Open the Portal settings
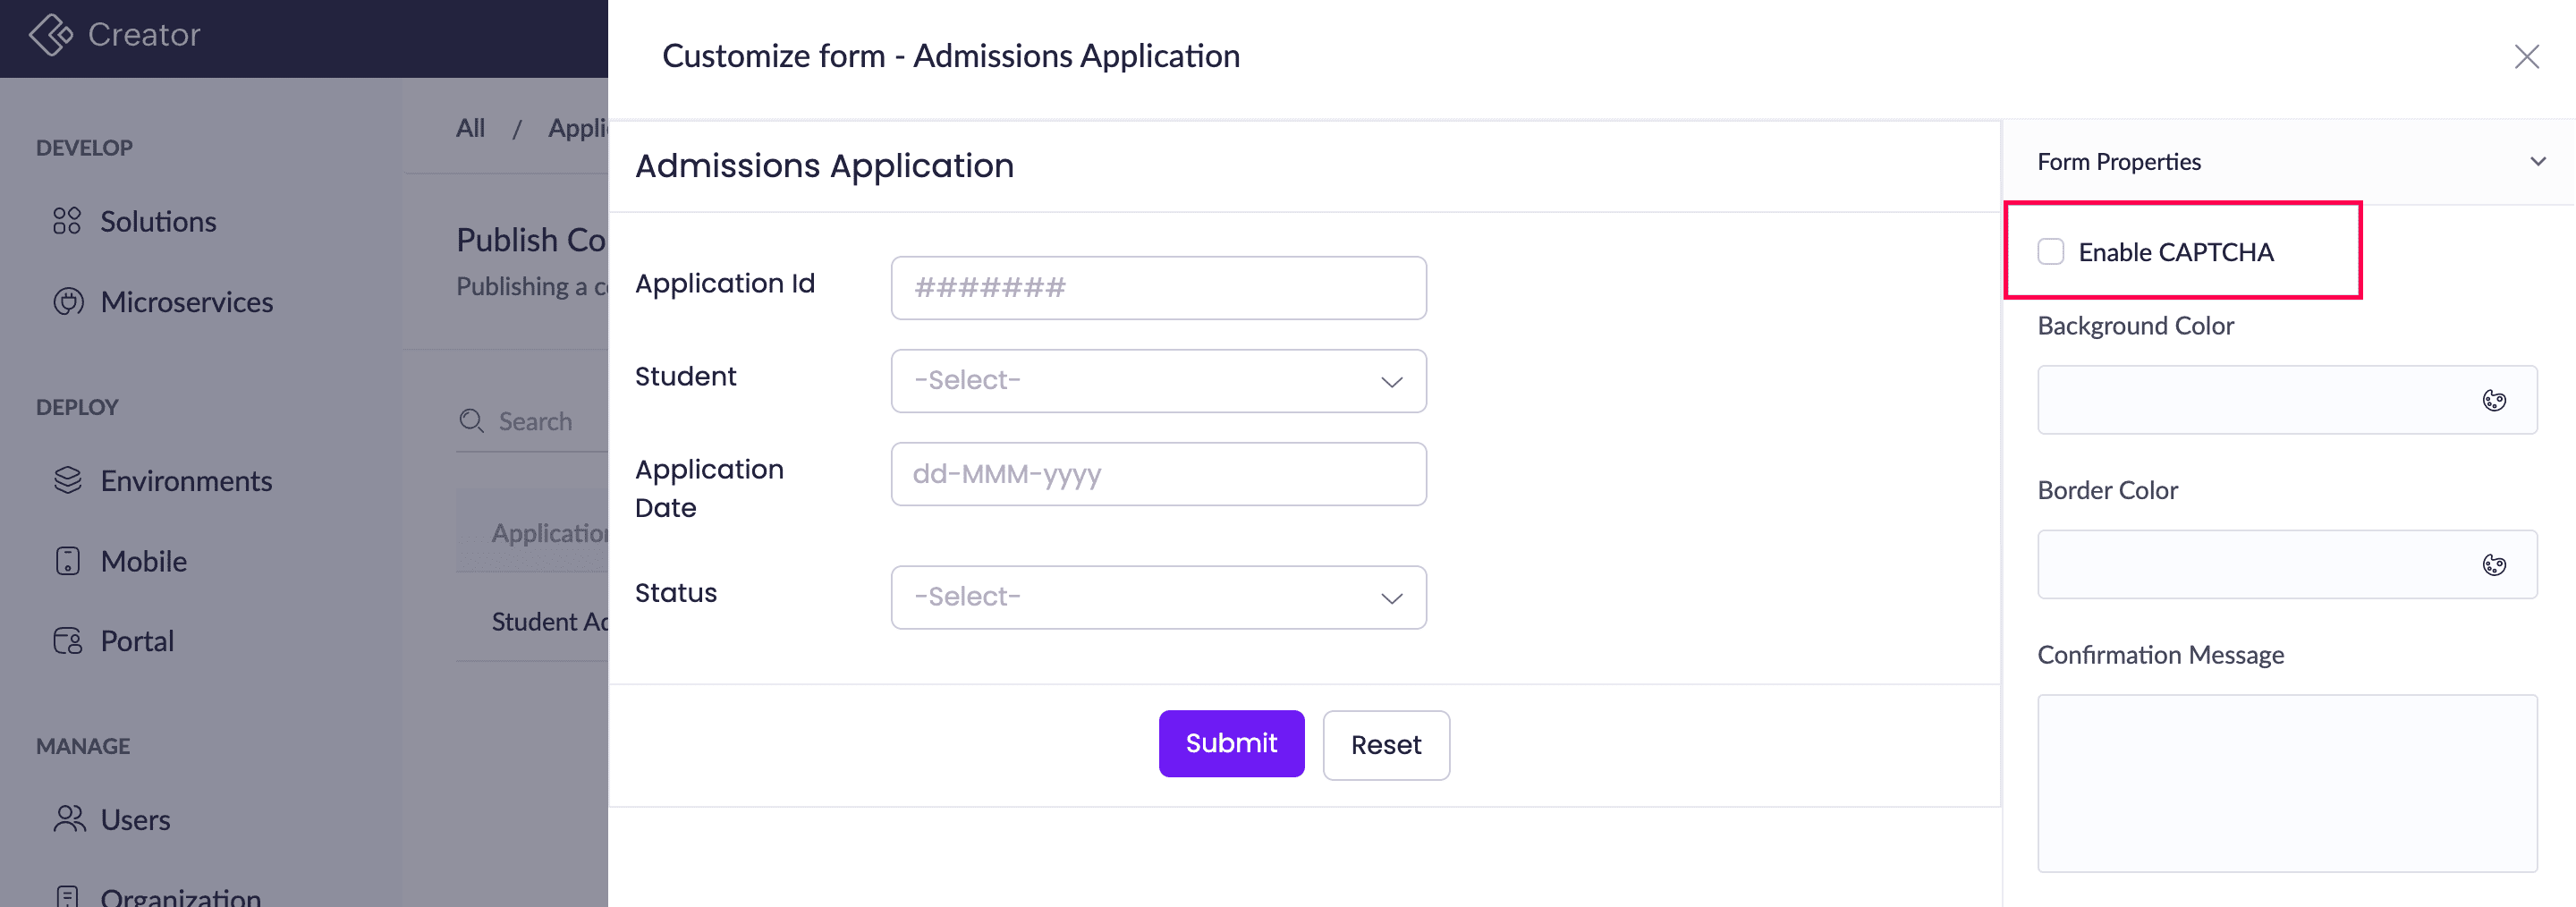2576x907 pixels. pos(137,641)
